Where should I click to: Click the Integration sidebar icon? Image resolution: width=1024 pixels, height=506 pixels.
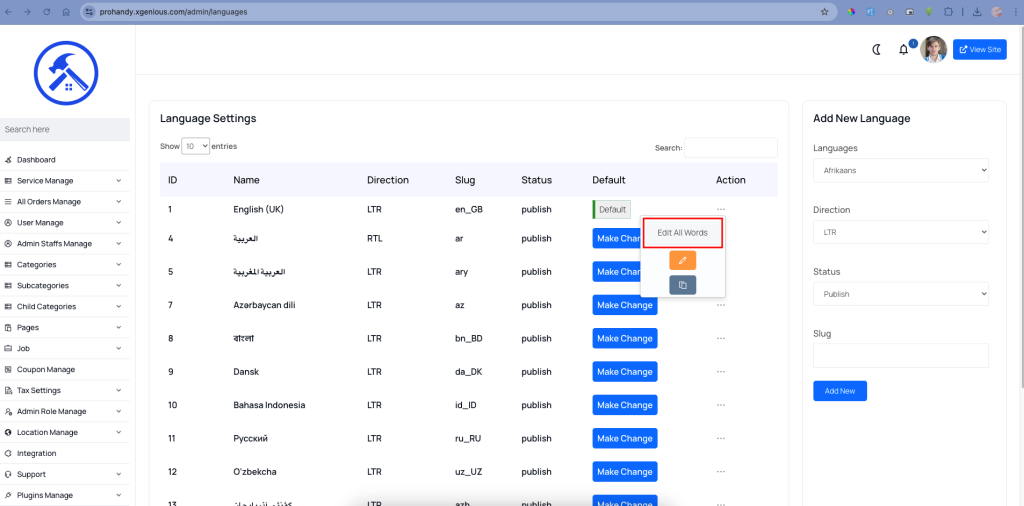pos(8,453)
